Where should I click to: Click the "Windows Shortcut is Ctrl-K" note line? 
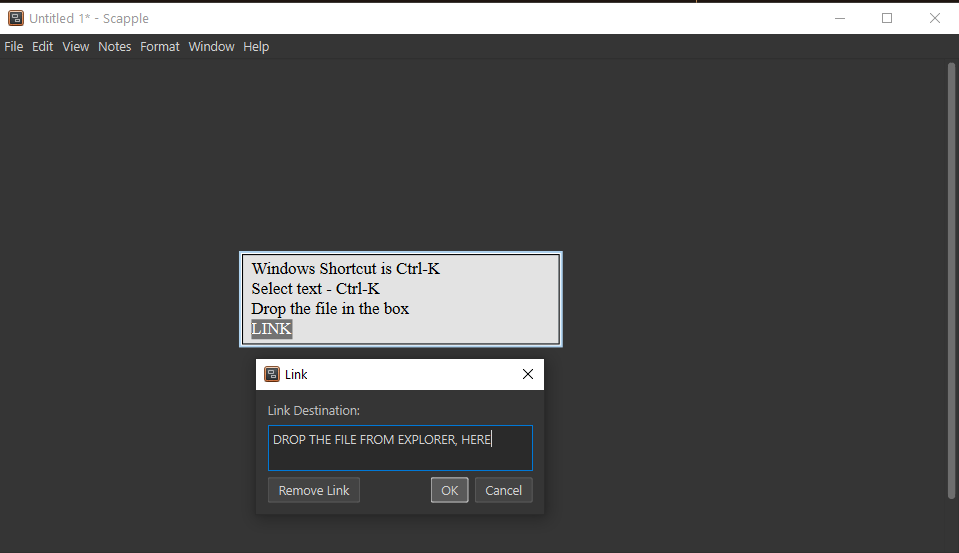346,269
